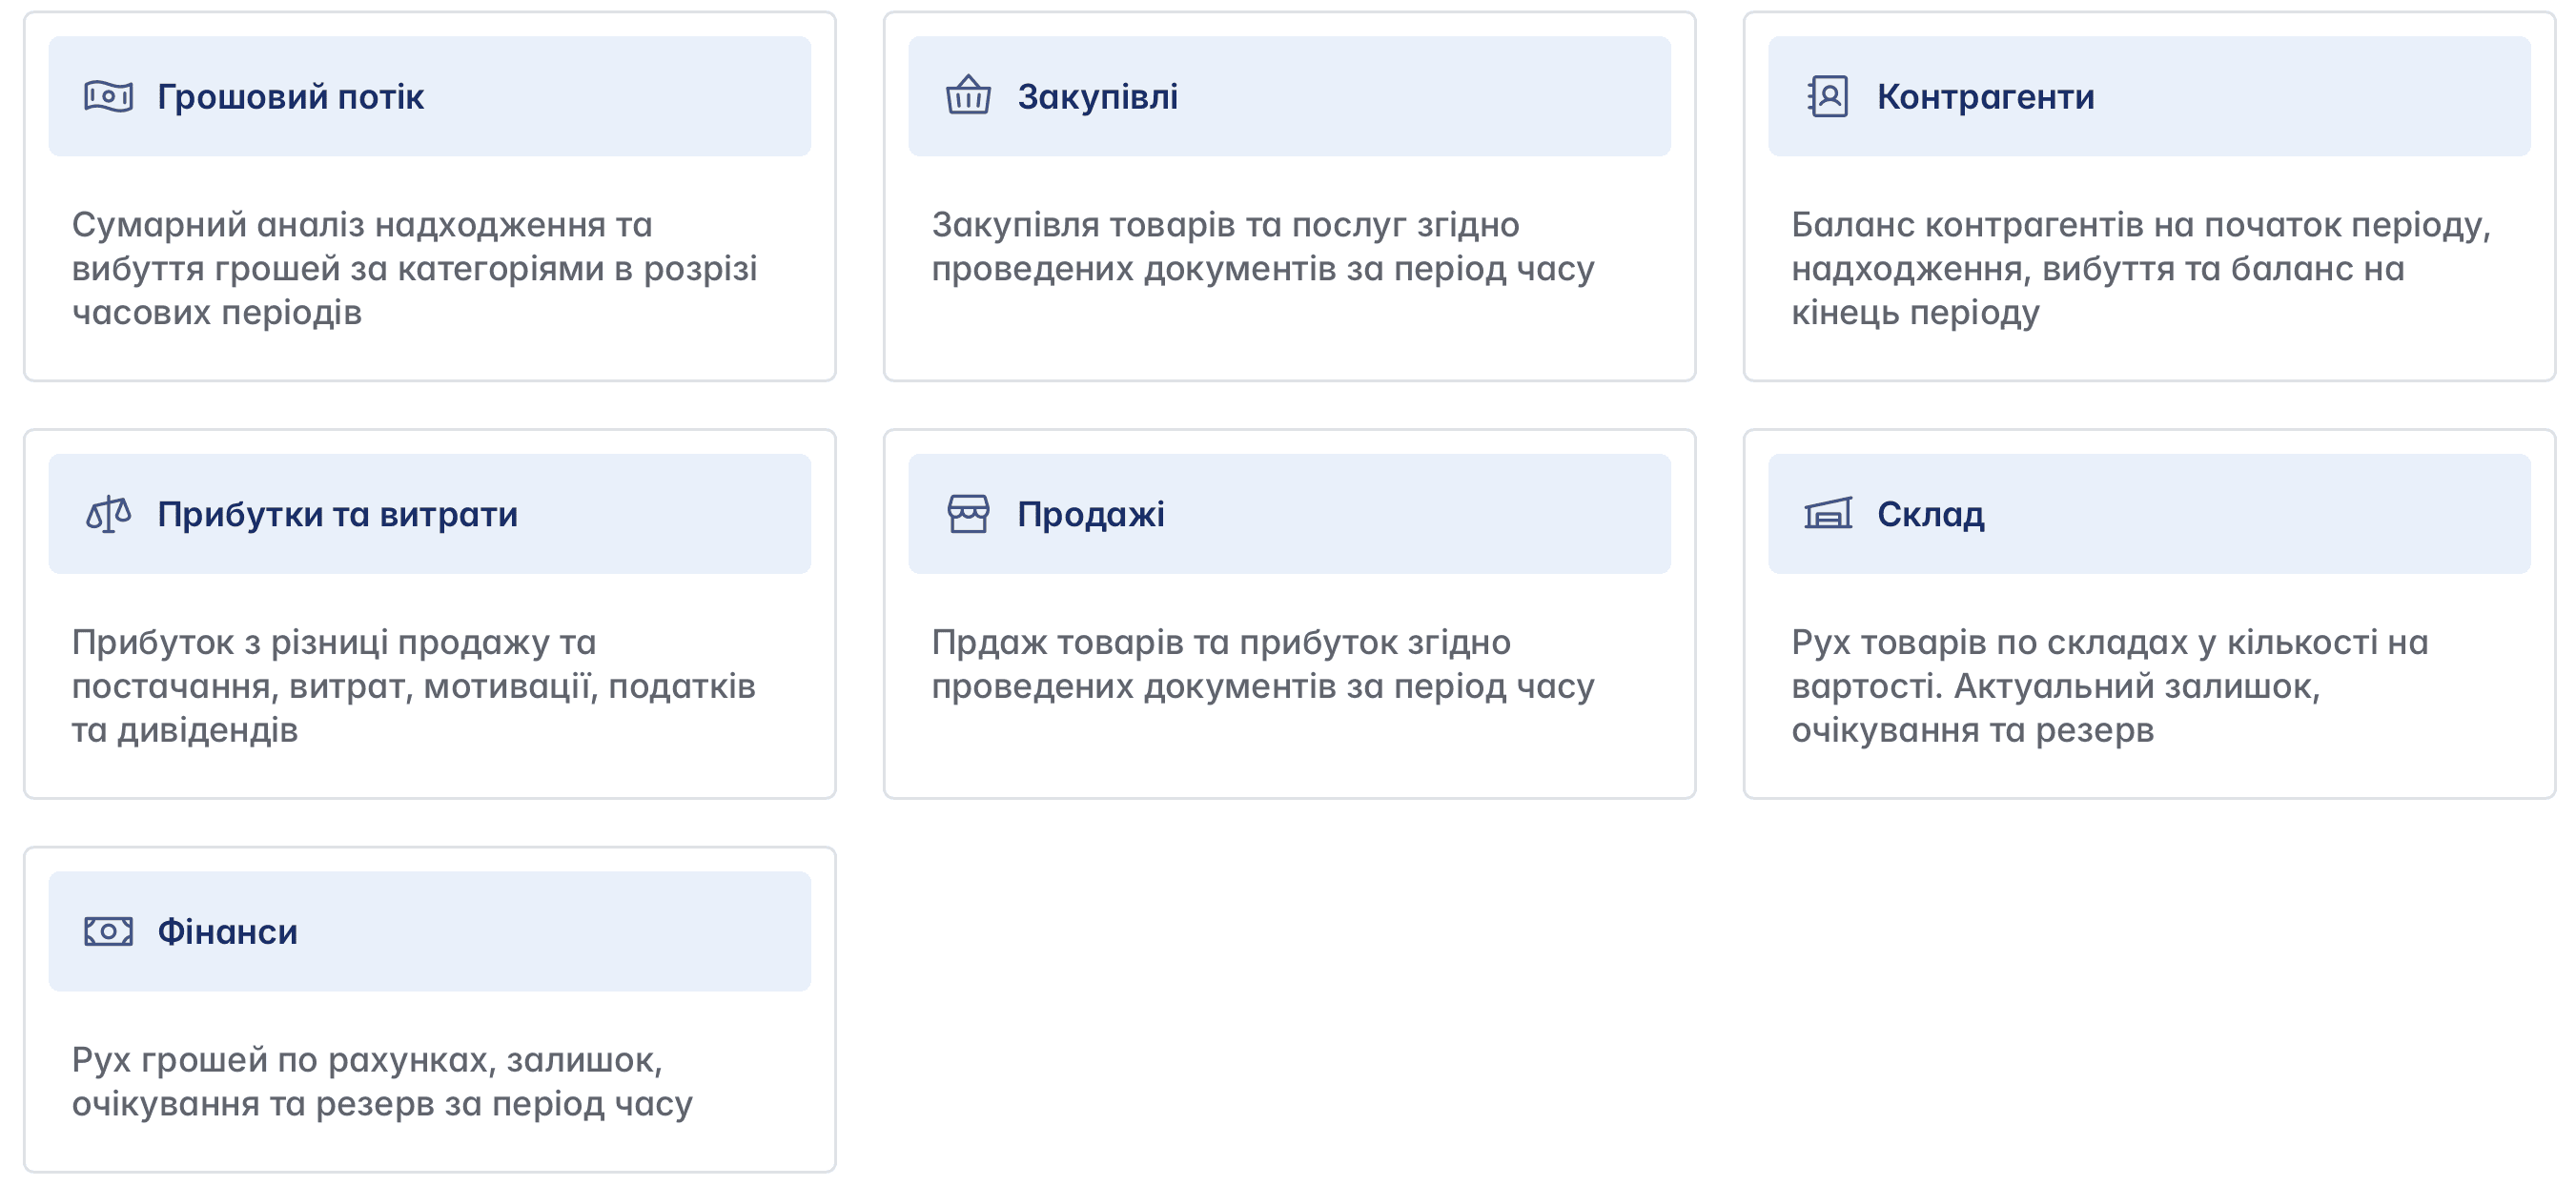
Task: Click the contact book icon for Контрагенти
Action: [x=1828, y=97]
